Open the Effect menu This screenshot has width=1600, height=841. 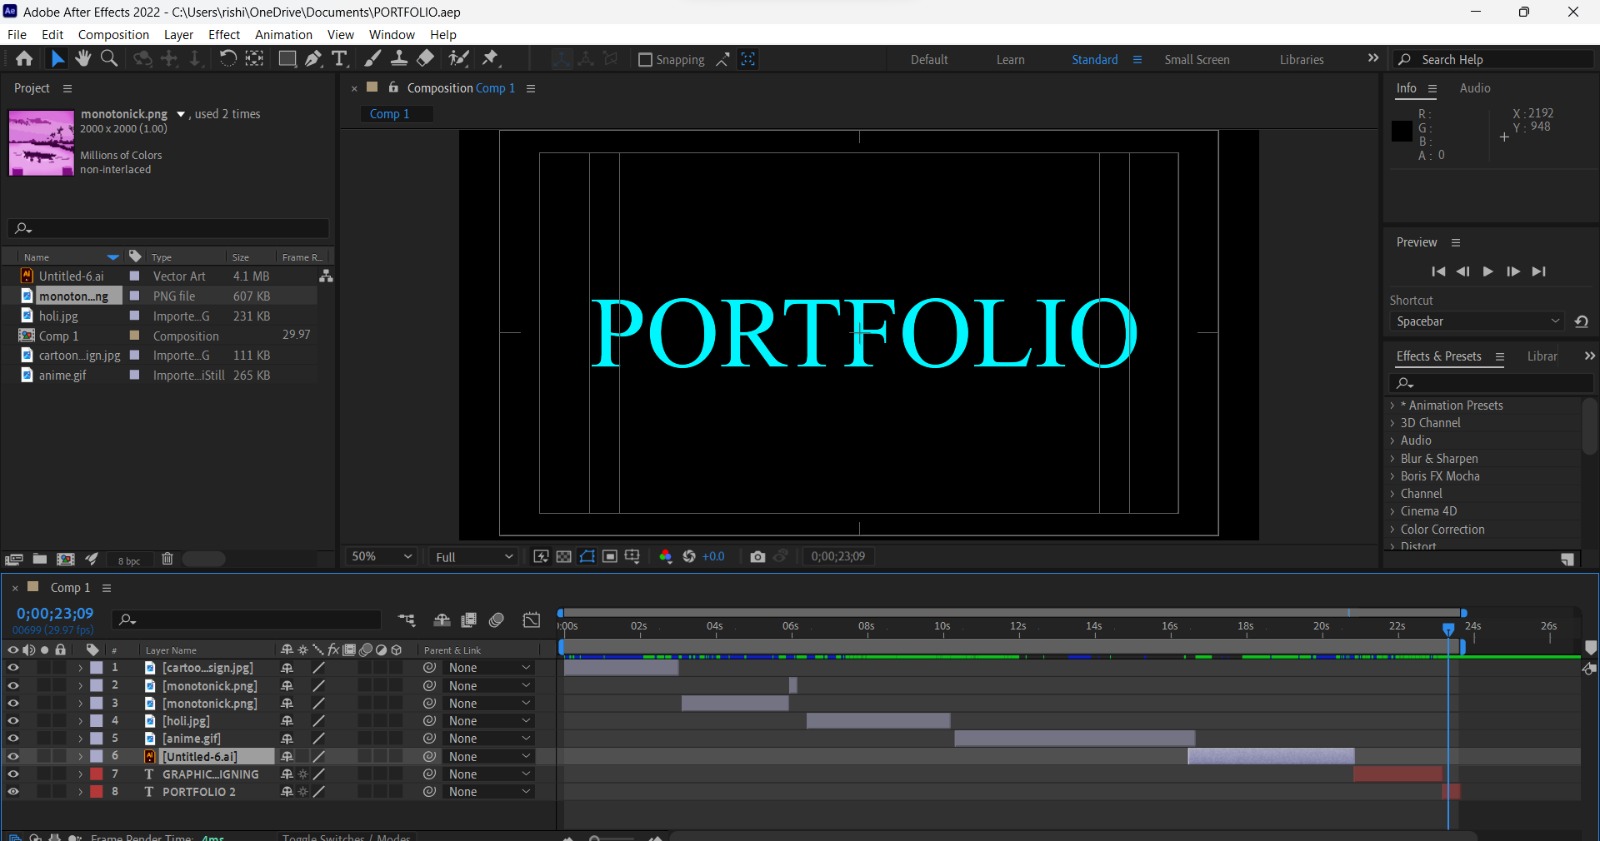click(x=224, y=35)
